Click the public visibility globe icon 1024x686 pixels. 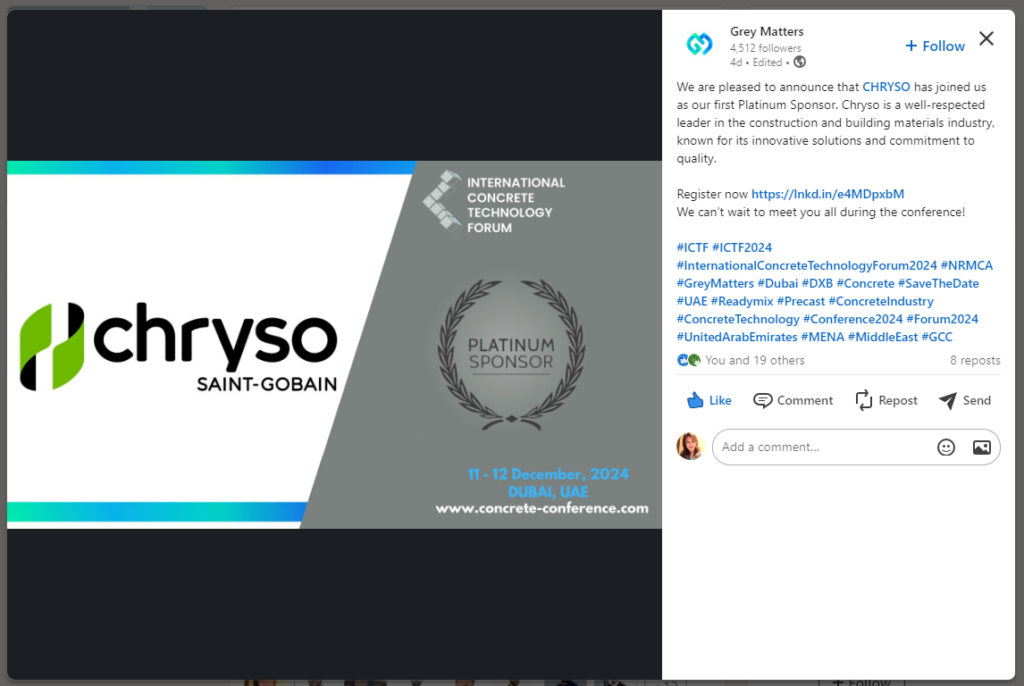[x=799, y=62]
